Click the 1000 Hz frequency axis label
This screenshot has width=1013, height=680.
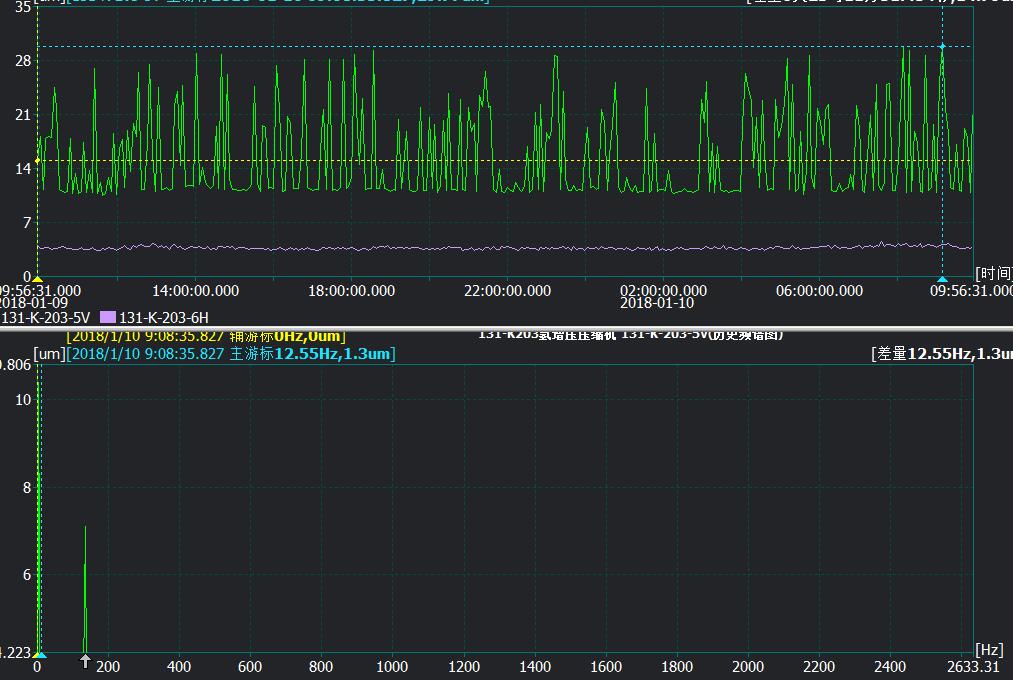click(392, 667)
